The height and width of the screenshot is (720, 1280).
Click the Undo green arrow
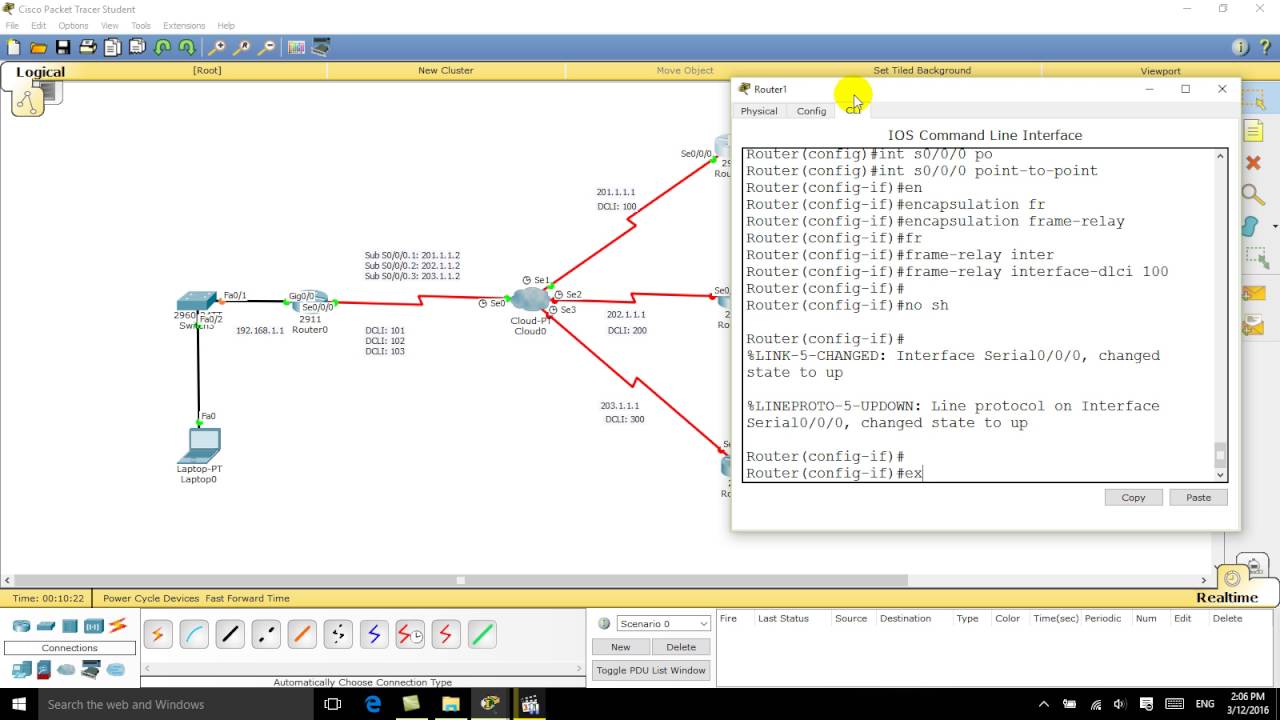162,47
